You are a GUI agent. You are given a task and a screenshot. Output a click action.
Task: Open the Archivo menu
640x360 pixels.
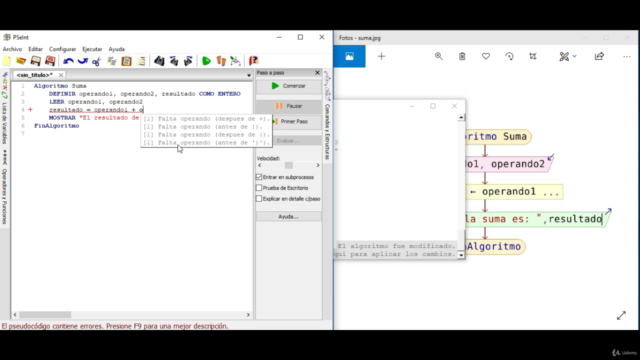12,49
